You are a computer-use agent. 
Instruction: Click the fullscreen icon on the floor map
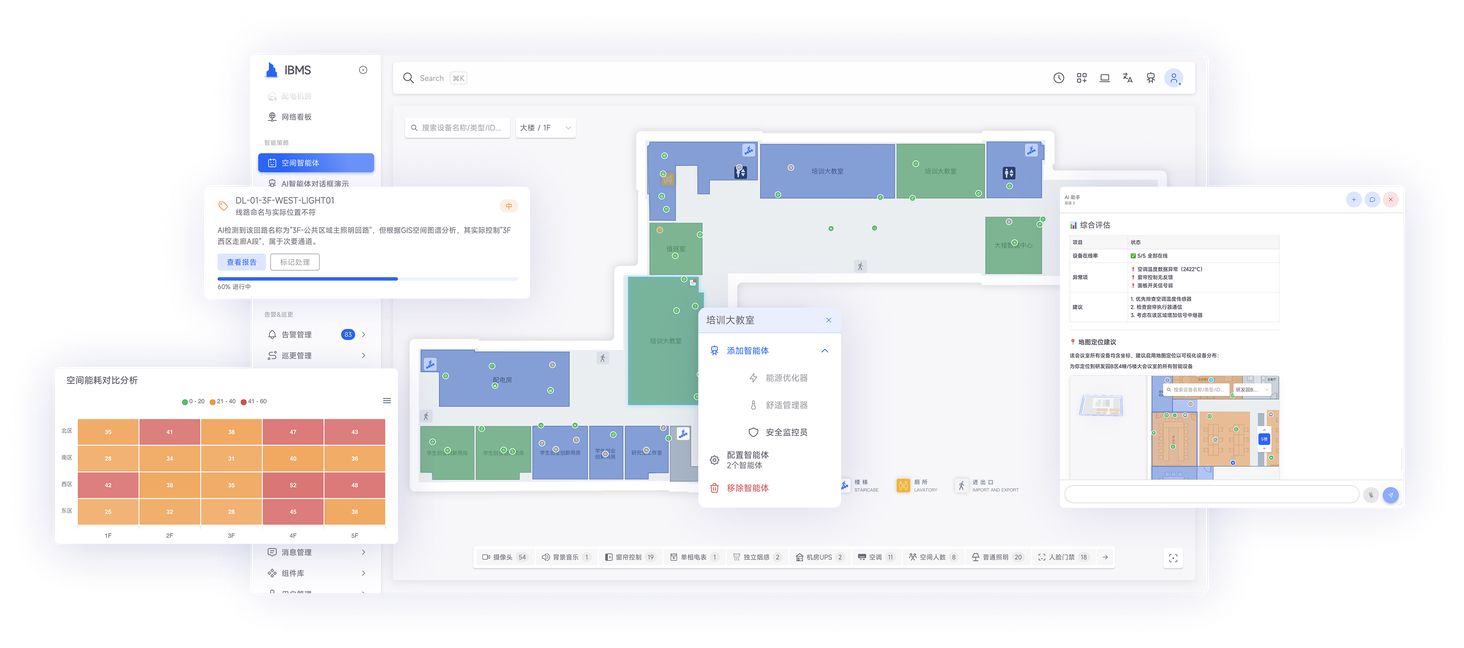point(1173,558)
